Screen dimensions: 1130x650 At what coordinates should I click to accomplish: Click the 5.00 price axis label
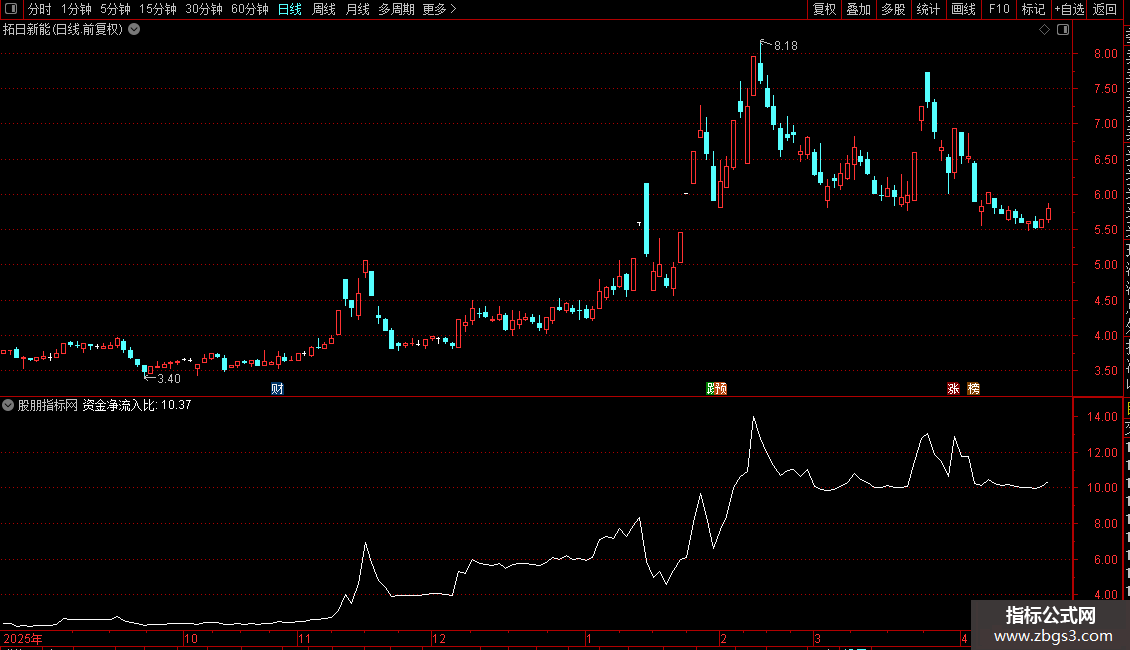coord(1105,264)
